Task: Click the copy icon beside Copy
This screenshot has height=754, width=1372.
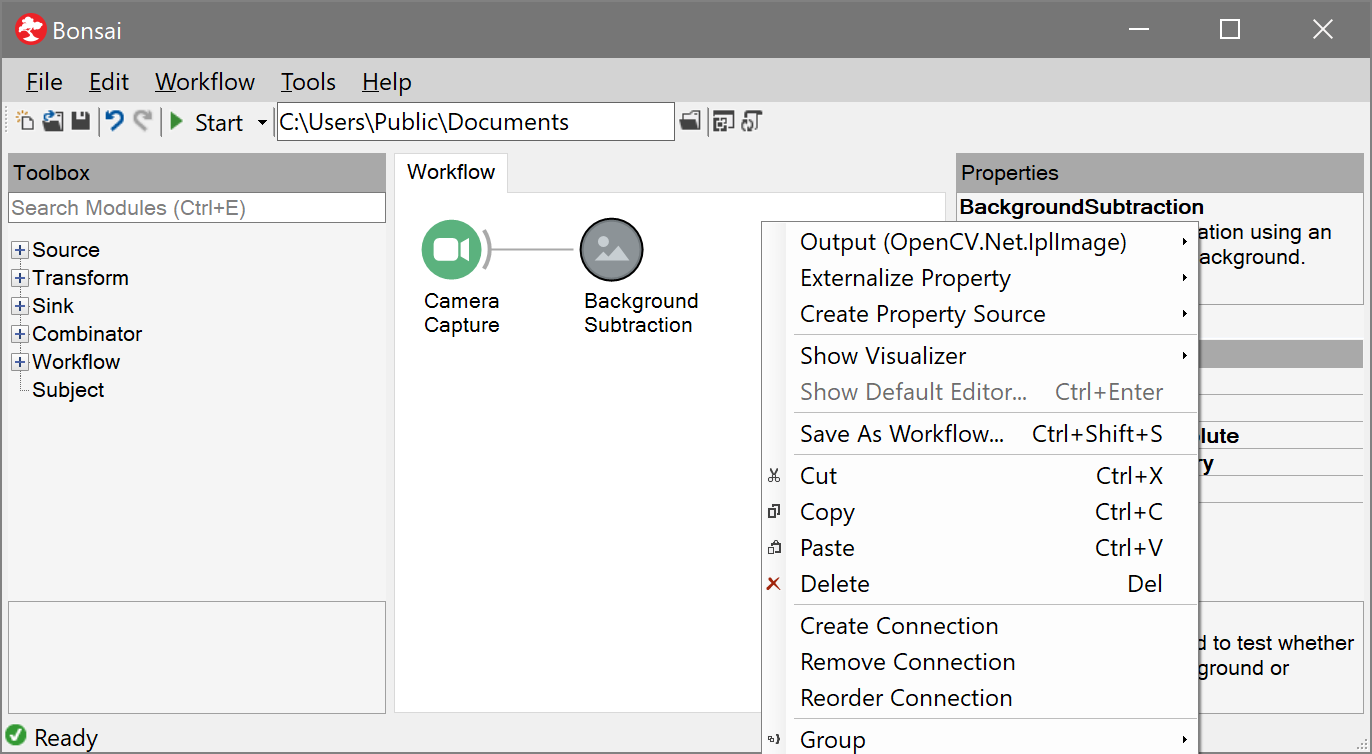Action: [x=774, y=512]
